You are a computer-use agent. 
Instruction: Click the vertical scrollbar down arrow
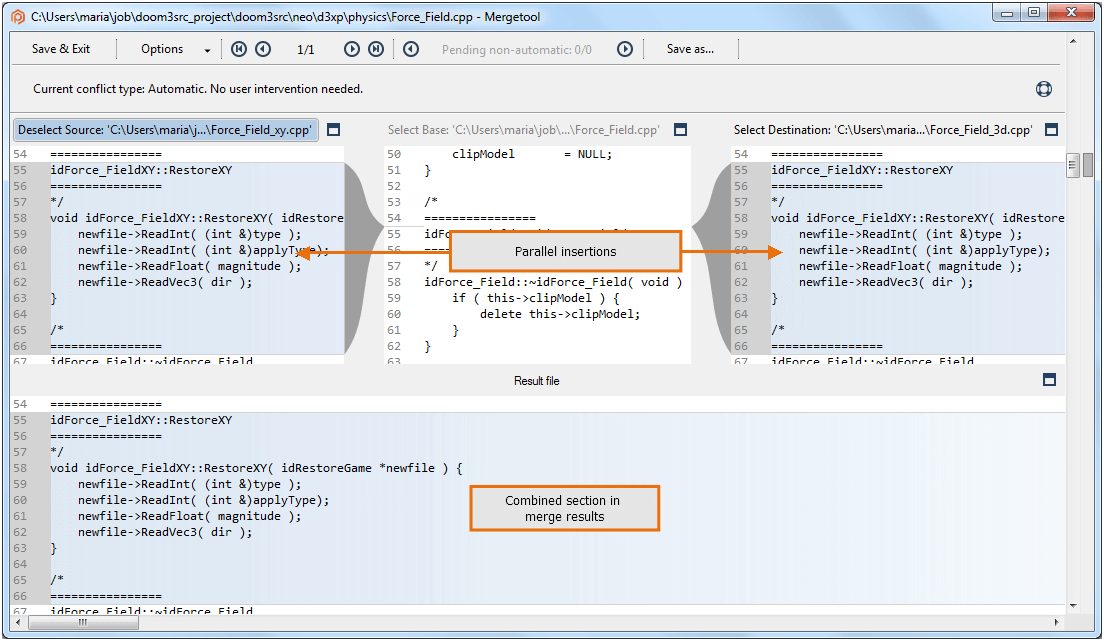1073,605
